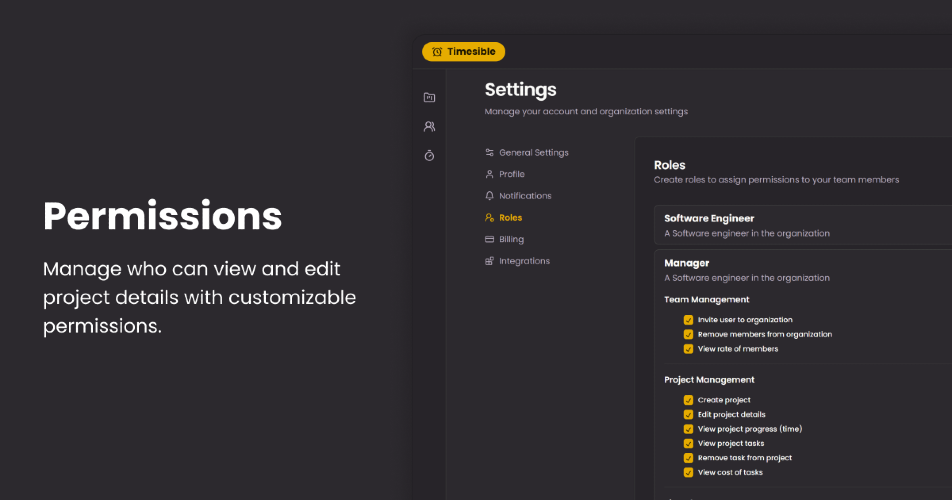This screenshot has width=952, height=500.
Task: Click 'Manage your account and organization settings' text
Action: (586, 112)
